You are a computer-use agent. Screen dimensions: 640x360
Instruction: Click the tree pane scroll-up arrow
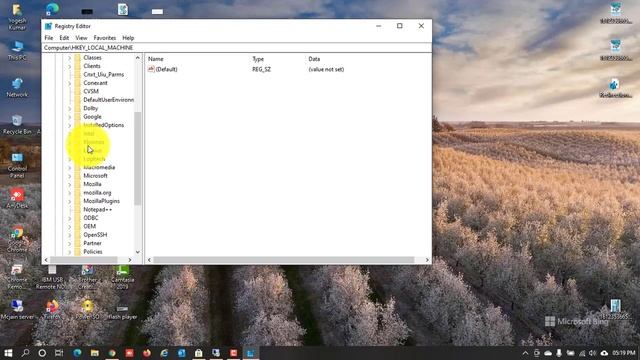[x=138, y=58]
